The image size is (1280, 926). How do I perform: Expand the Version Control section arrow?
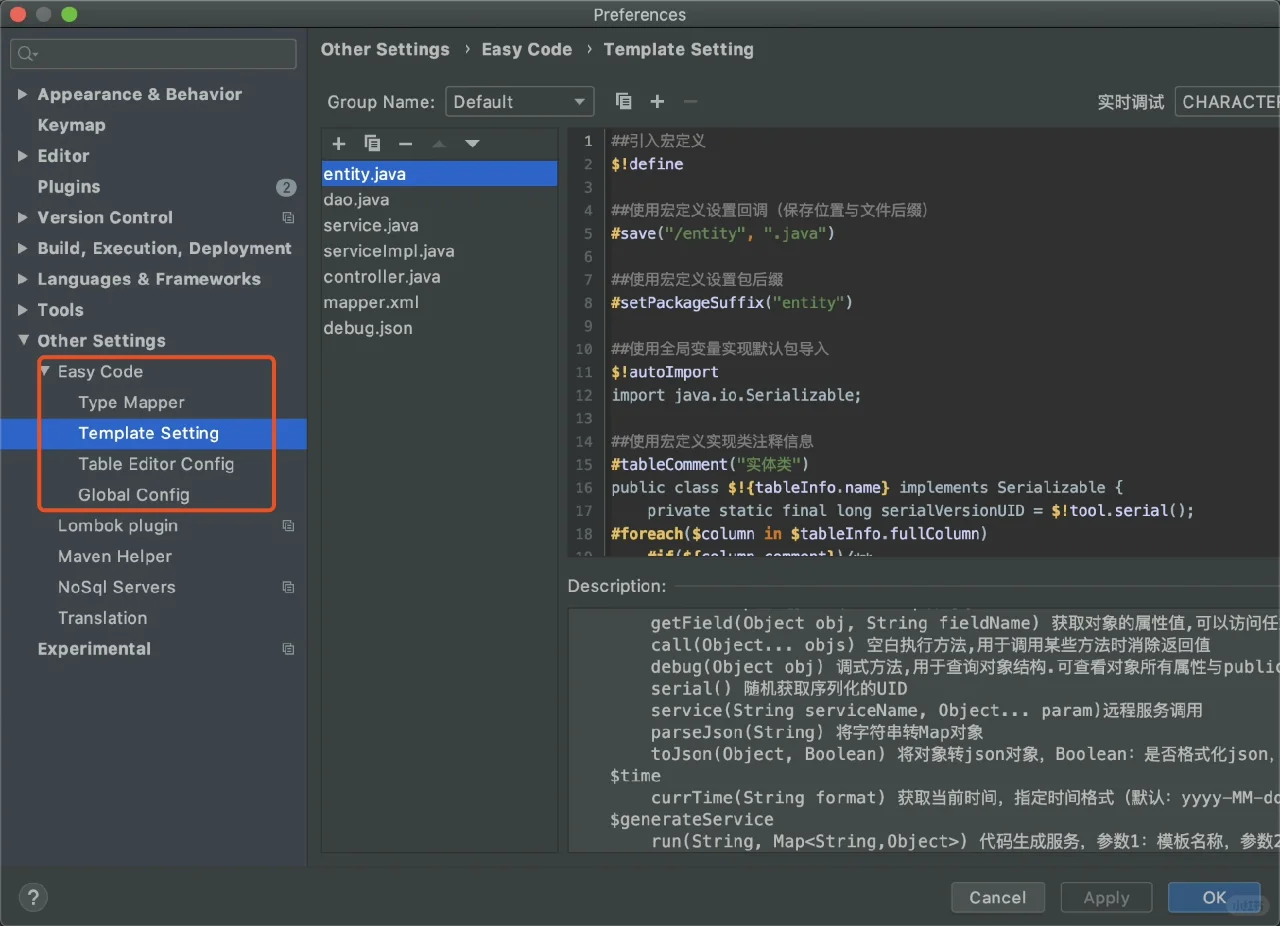pyautogui.click(x=22, y=218)
